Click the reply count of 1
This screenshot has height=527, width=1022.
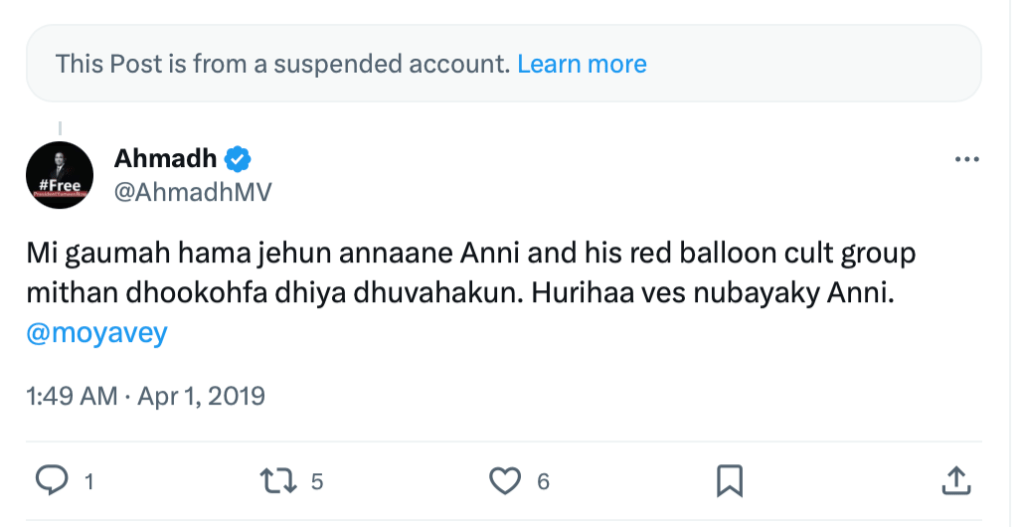[89, 482]
